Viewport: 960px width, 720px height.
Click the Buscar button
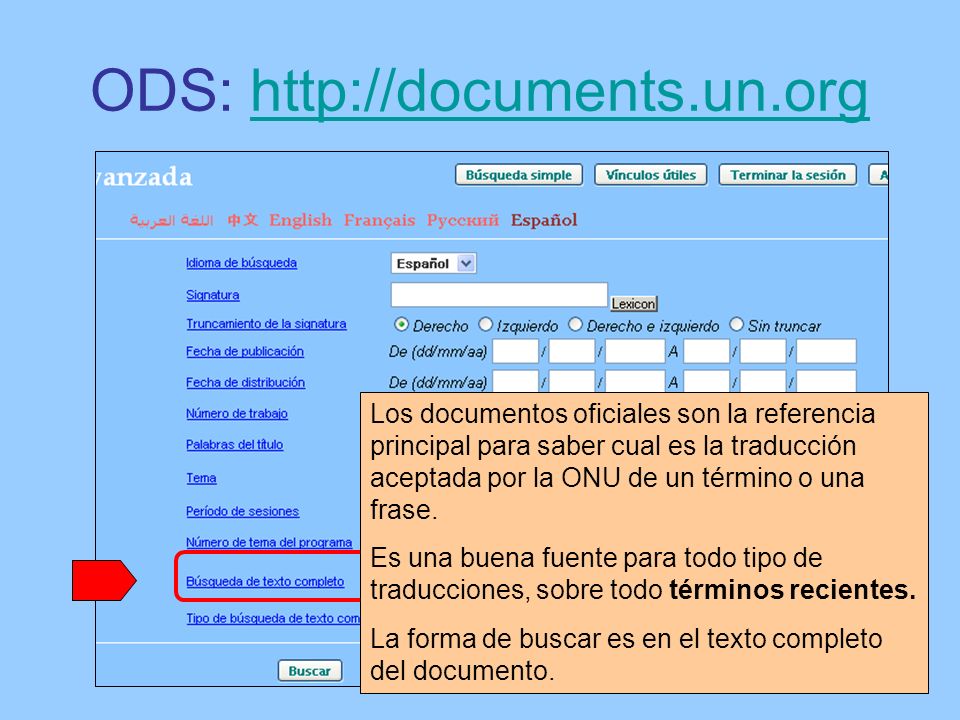[309, 671]
